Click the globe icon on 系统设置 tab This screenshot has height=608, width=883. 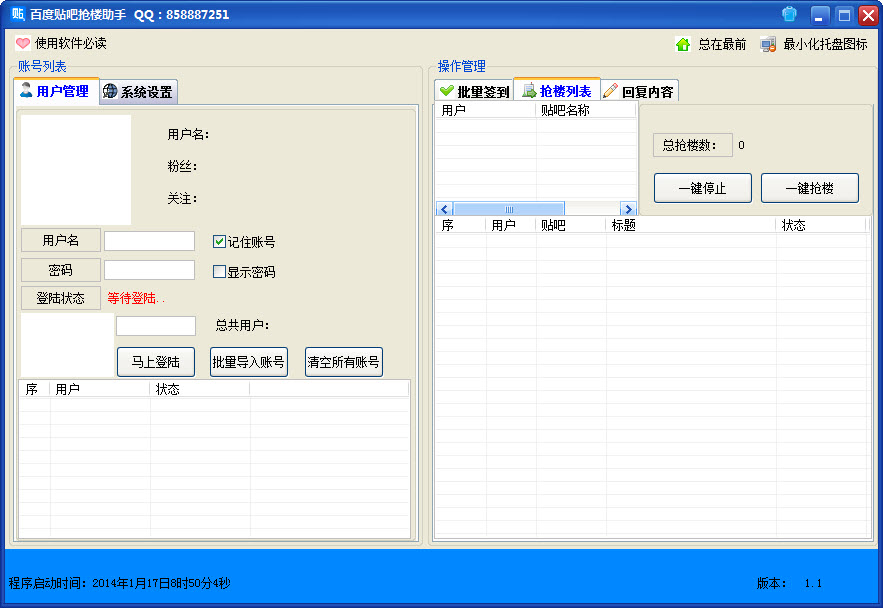tap(110, 91)
